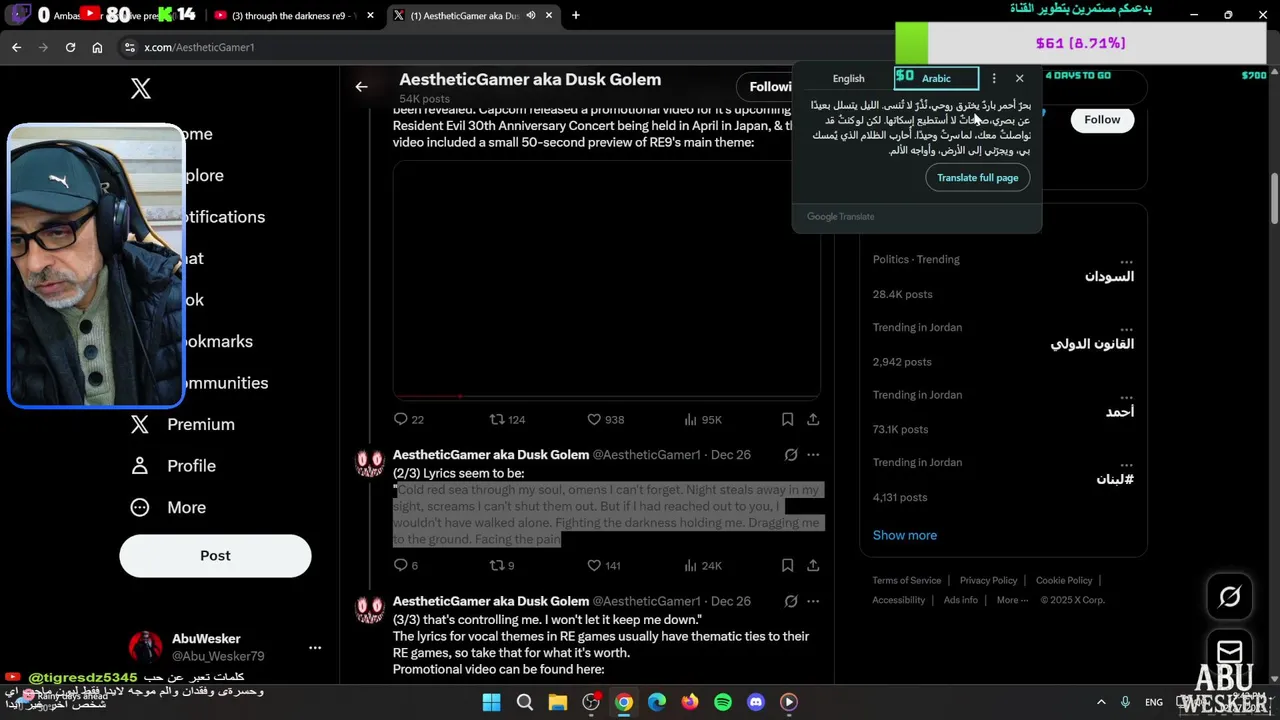Select Arabic in translate popup
1280x720 pixels.
[x=936, y=78]
